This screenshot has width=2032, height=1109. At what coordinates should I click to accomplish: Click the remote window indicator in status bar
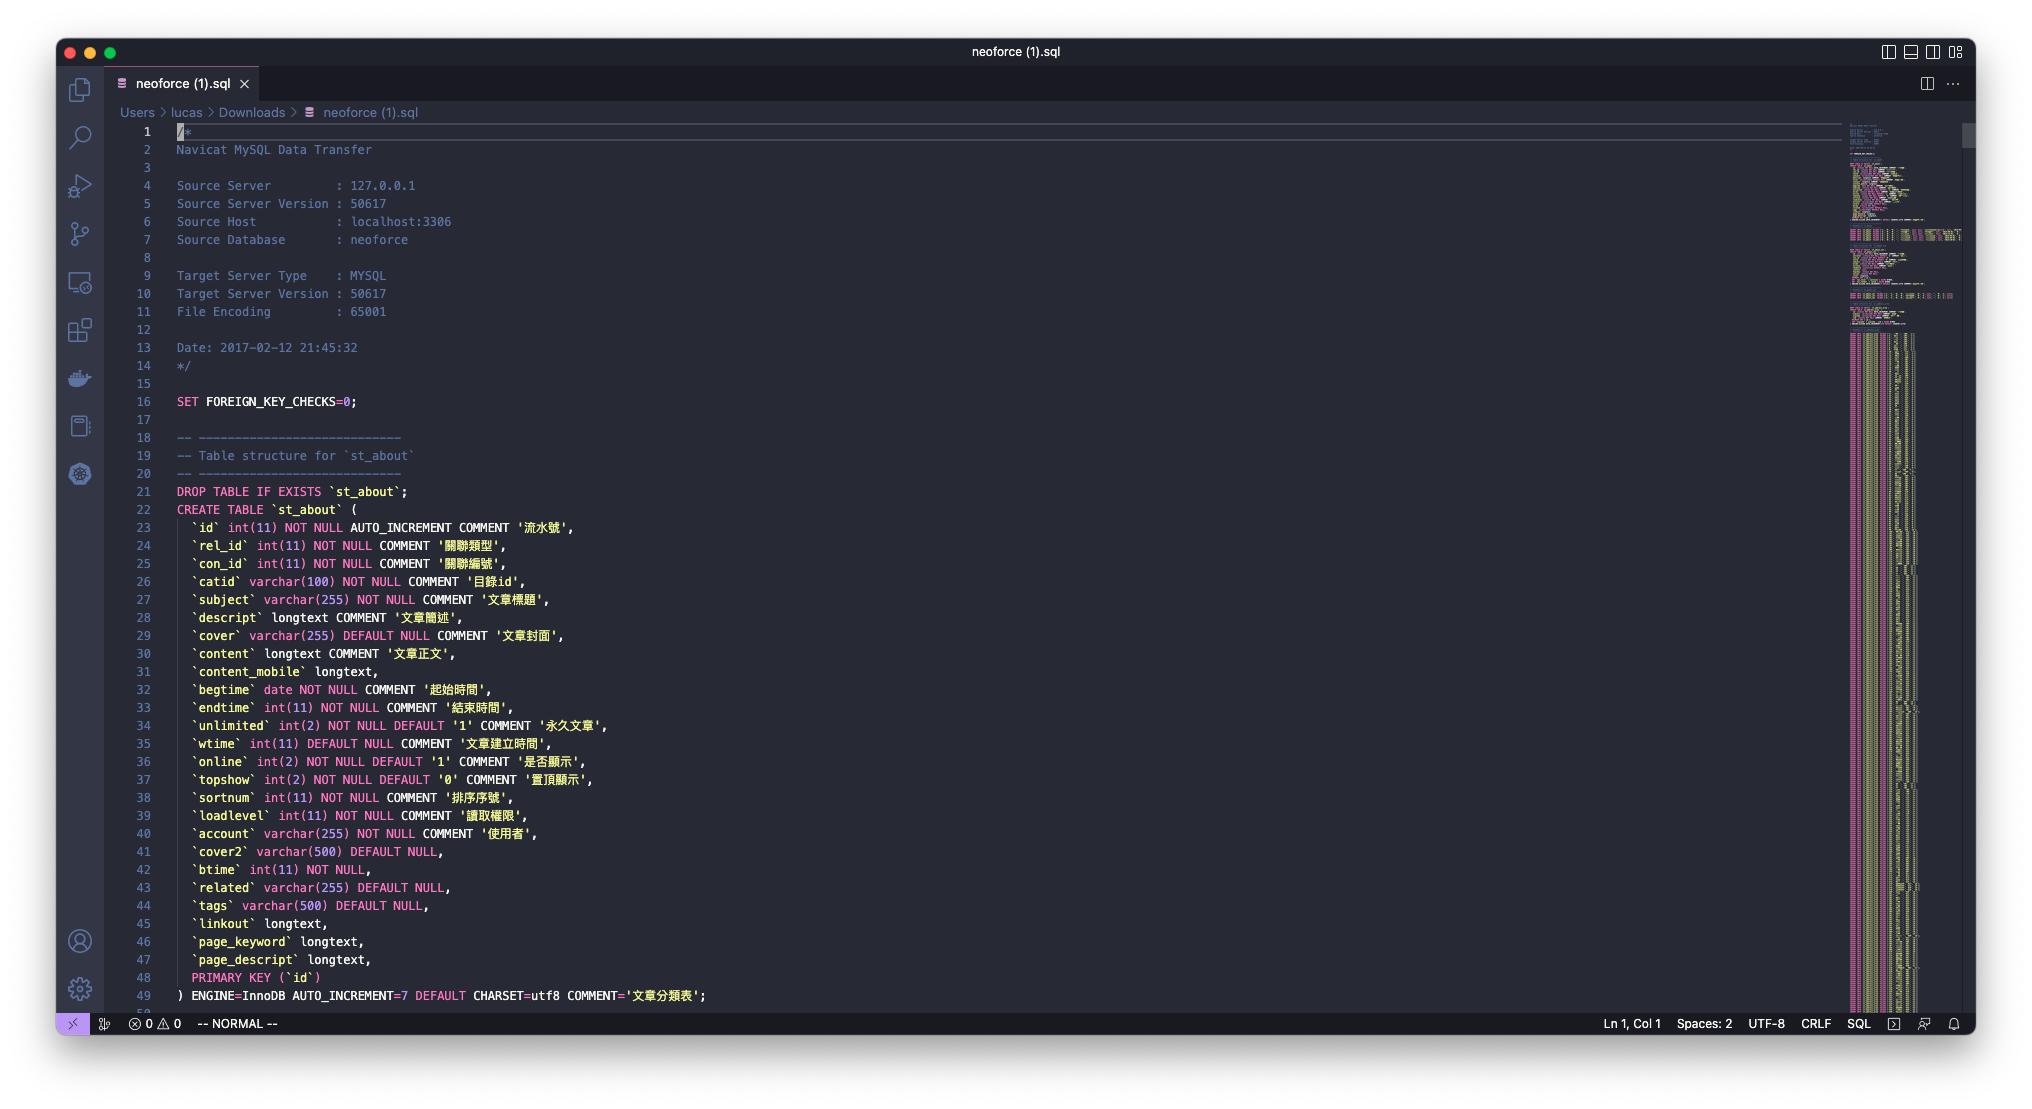click(x=73, y=1024)
